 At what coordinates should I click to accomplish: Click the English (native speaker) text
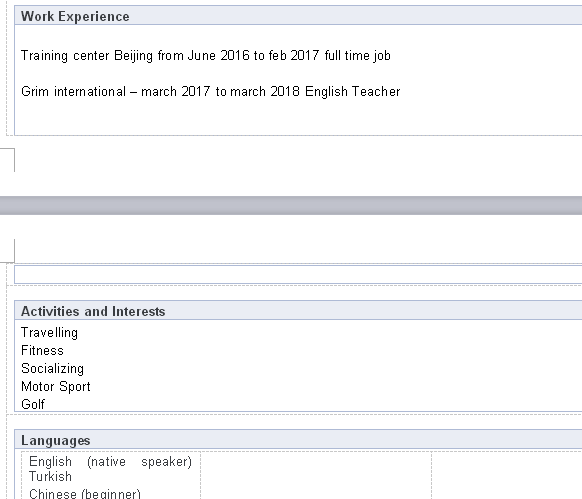pos(110,462)
